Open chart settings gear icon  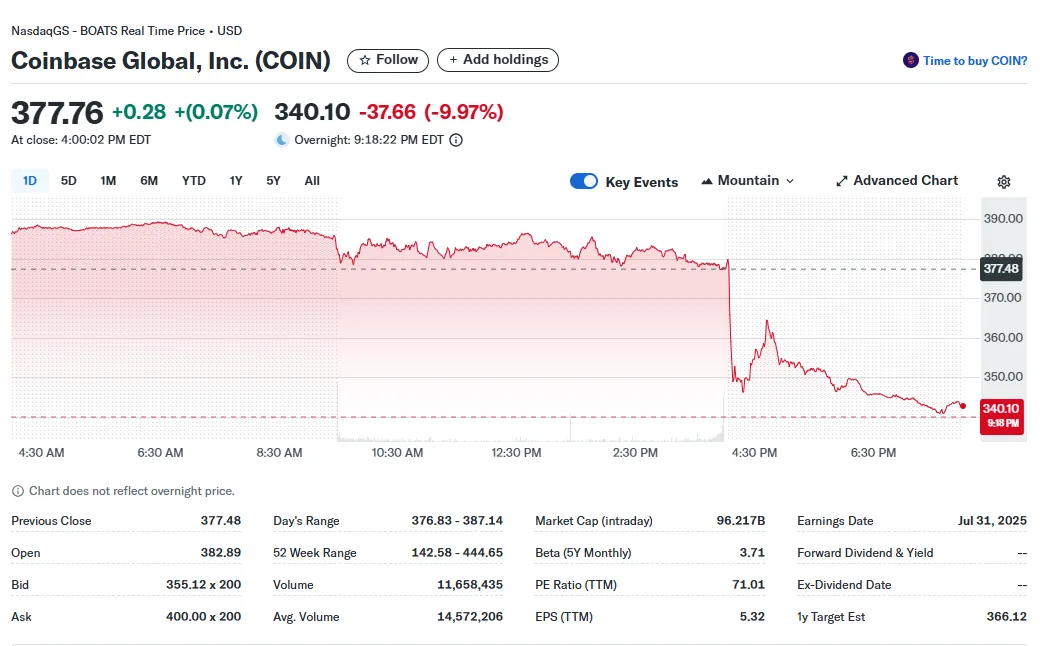(x=1004, y=182)
